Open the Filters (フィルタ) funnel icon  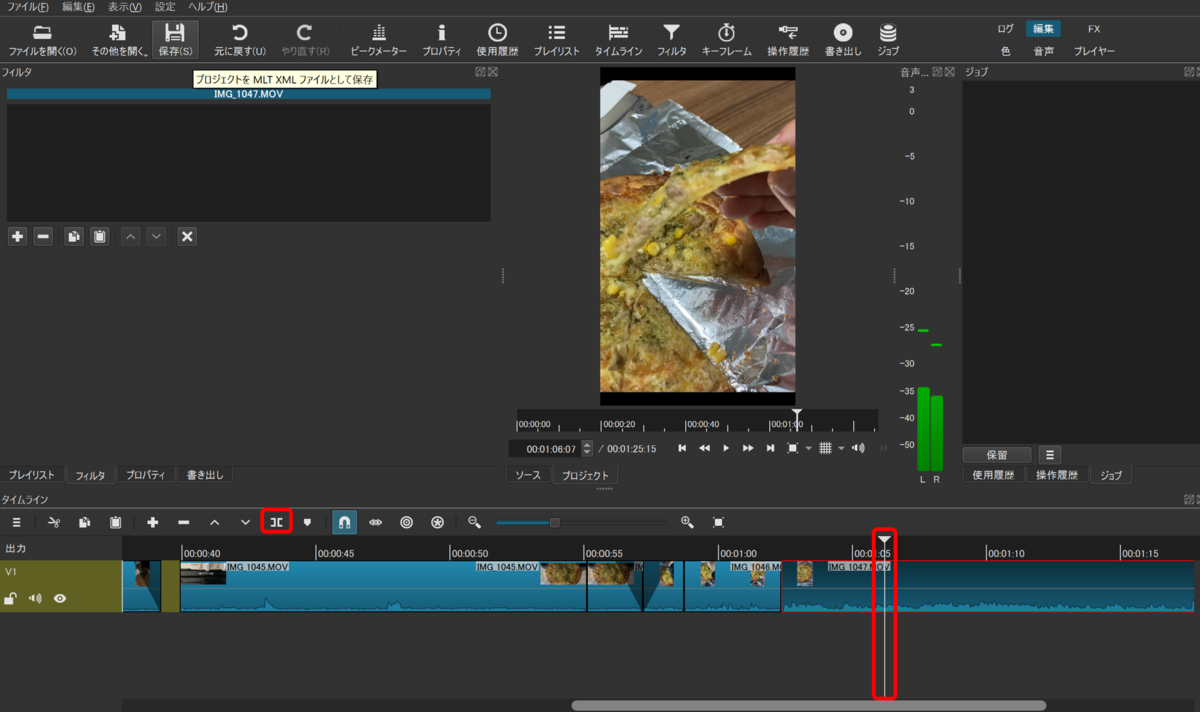click(671, 40)
